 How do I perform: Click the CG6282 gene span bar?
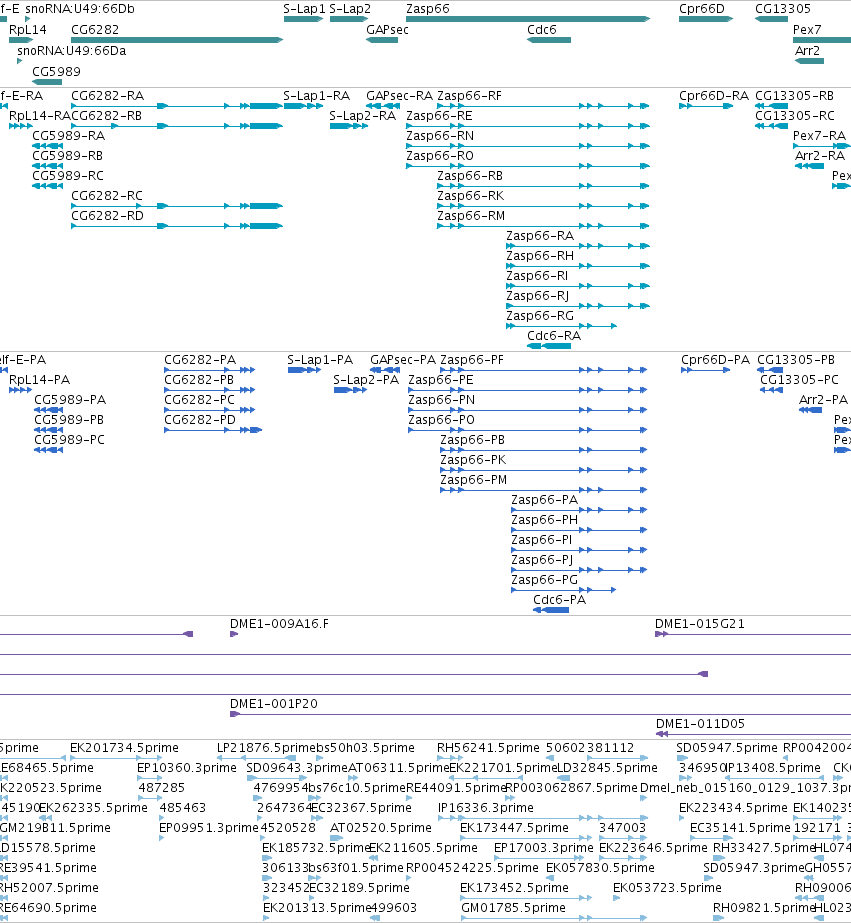pos(177,40)
